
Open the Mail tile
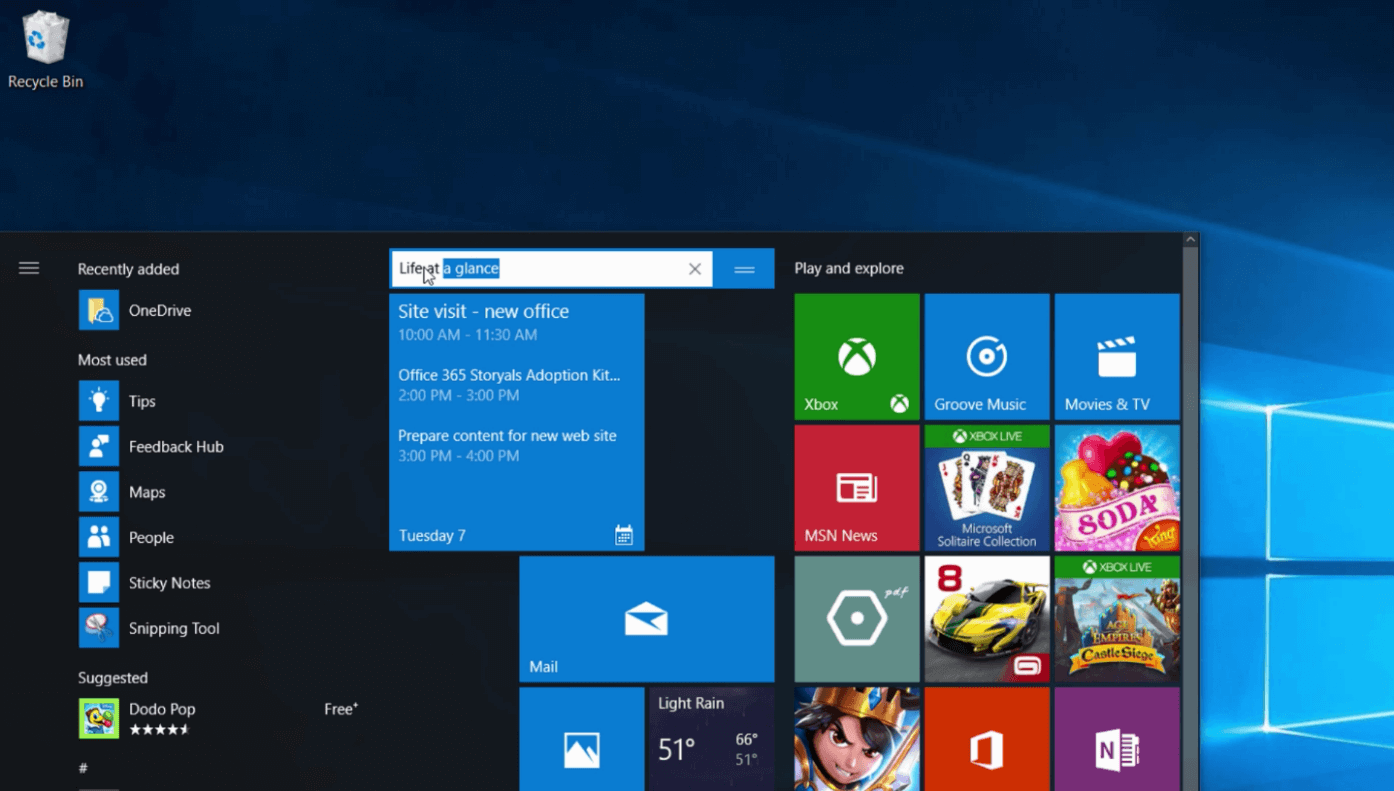(x=646, y=619)
